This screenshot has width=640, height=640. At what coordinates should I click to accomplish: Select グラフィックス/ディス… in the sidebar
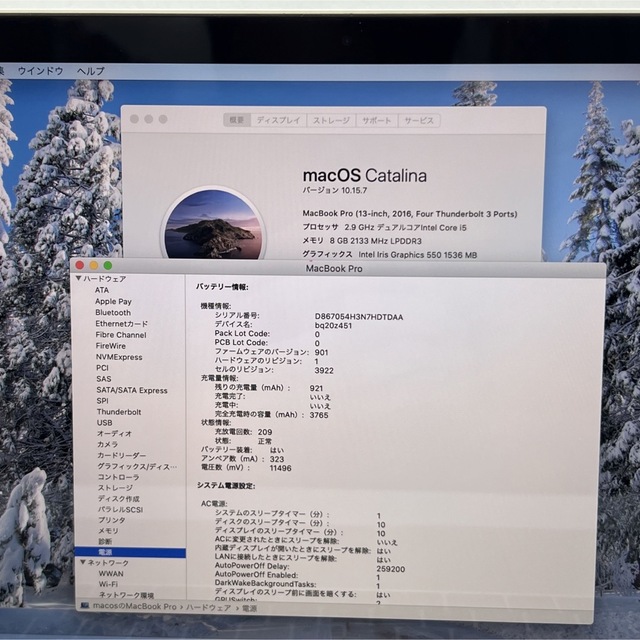(137, 466)
